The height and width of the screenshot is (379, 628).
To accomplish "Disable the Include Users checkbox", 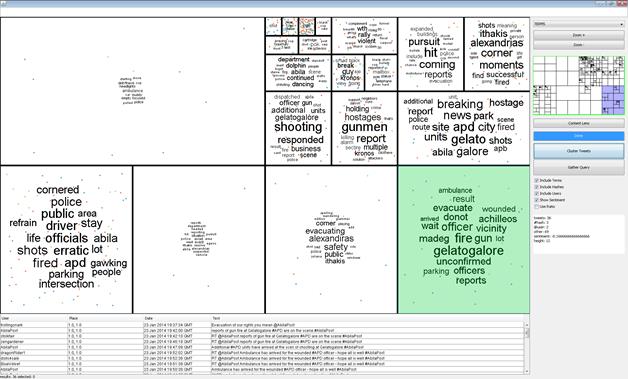I will (537, 194).
